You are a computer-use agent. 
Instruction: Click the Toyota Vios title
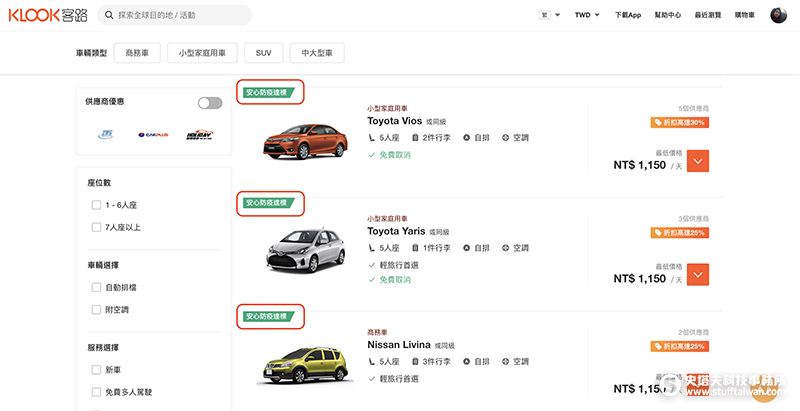coord(394,121)
